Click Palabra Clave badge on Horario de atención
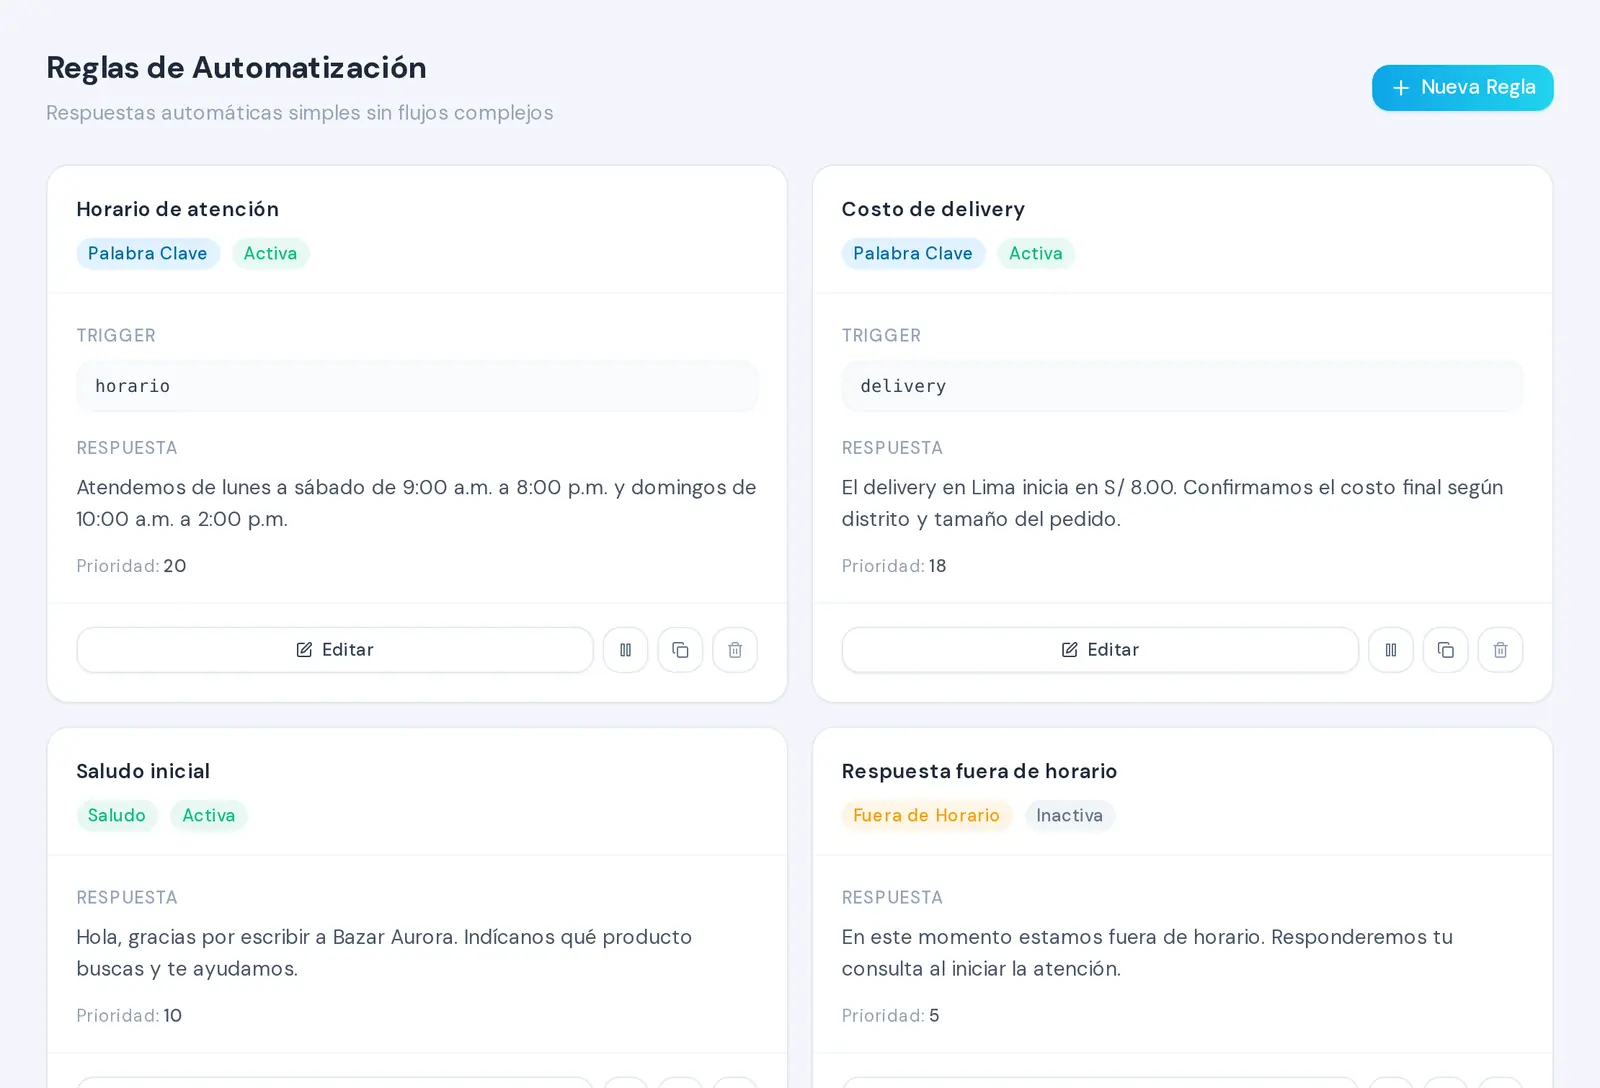This screenshot has height=1088, width=1600. point(148,254)
